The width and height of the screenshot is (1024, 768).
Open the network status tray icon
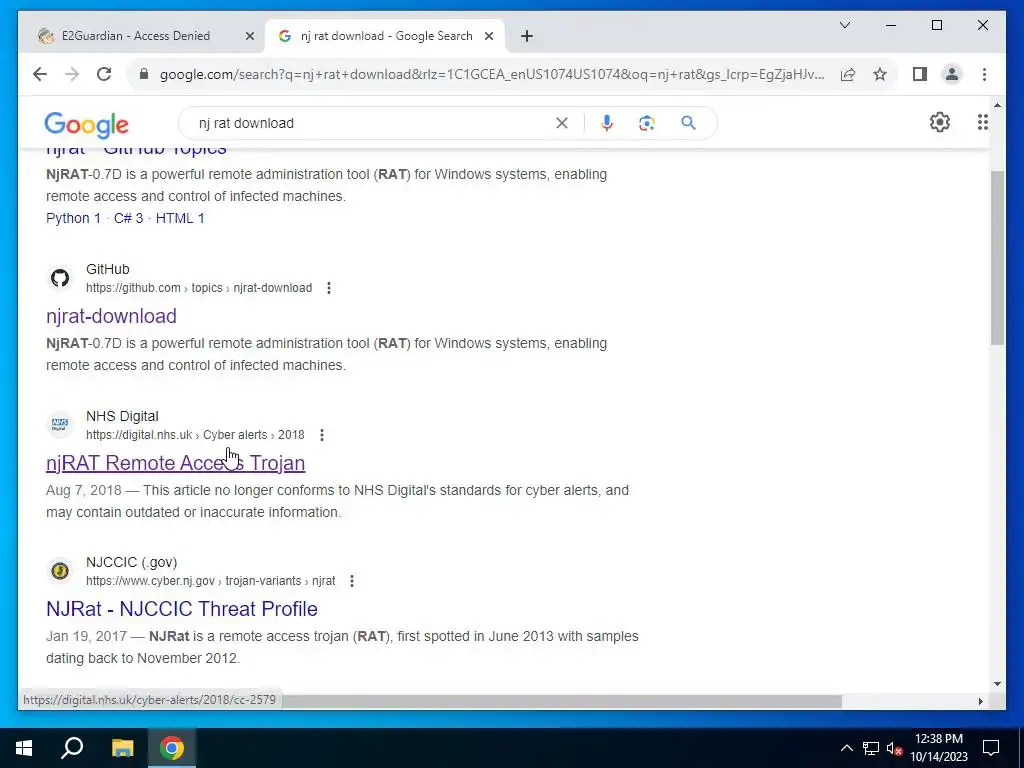tap(871, 748)
